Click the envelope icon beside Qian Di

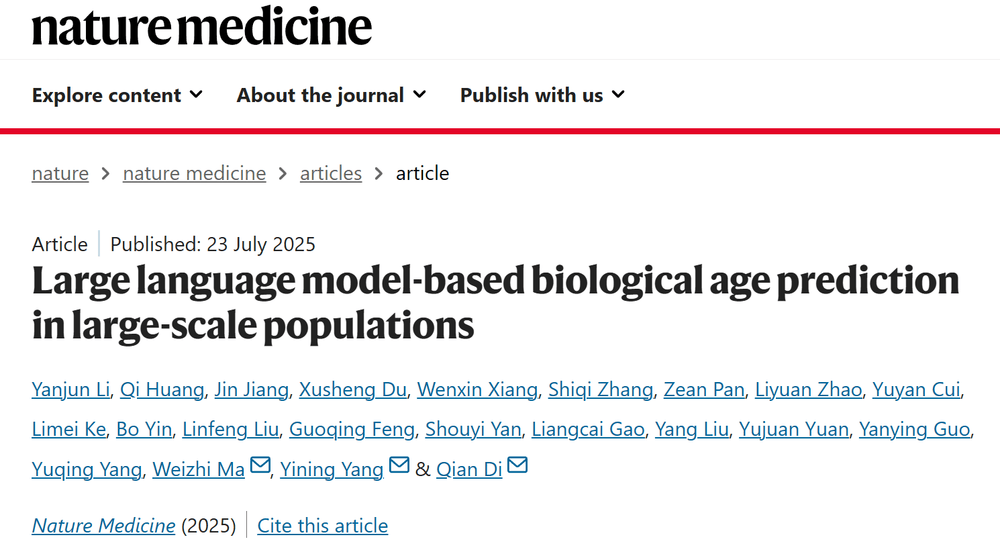pyautogui.click(x=517, y=466)
